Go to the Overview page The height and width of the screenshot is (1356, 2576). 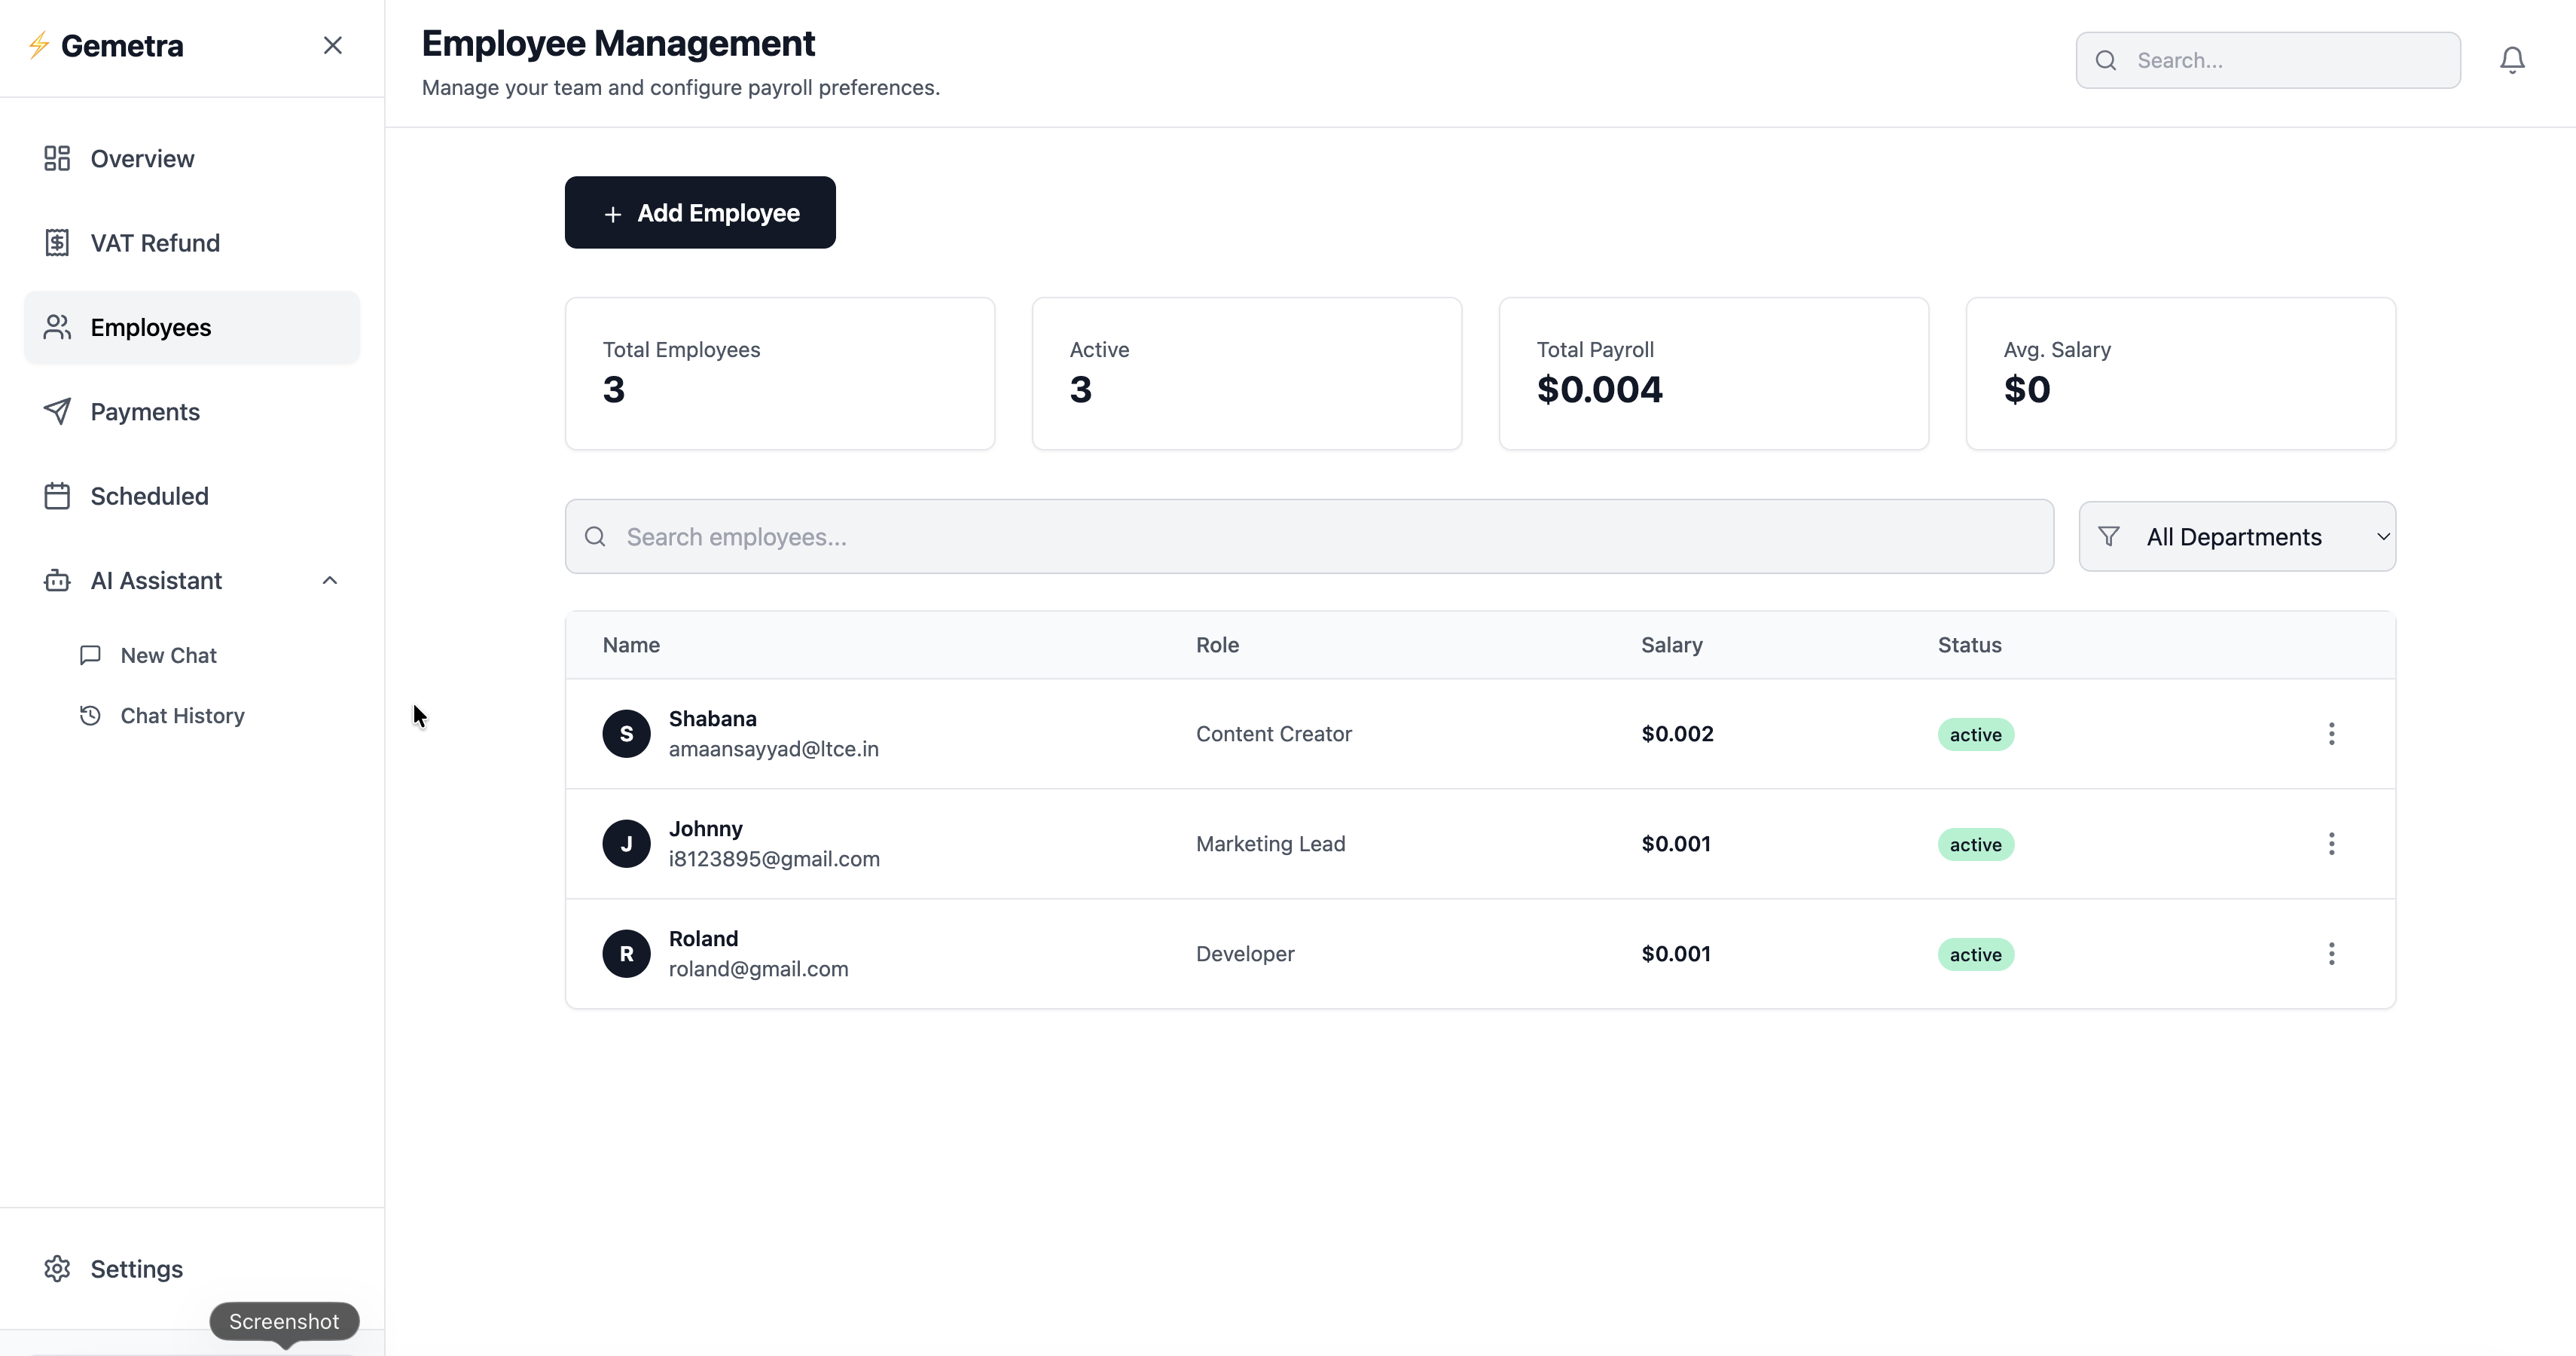142,159
